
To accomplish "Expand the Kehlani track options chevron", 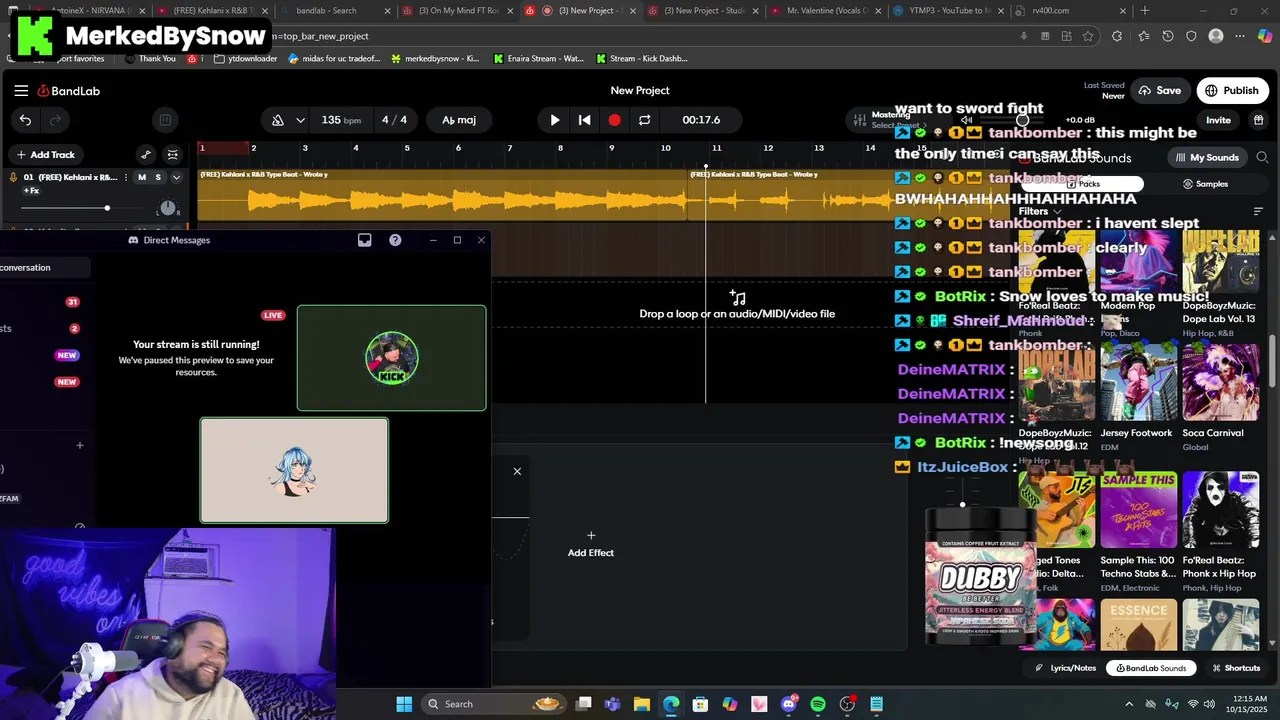I will (x=176, y=177).
